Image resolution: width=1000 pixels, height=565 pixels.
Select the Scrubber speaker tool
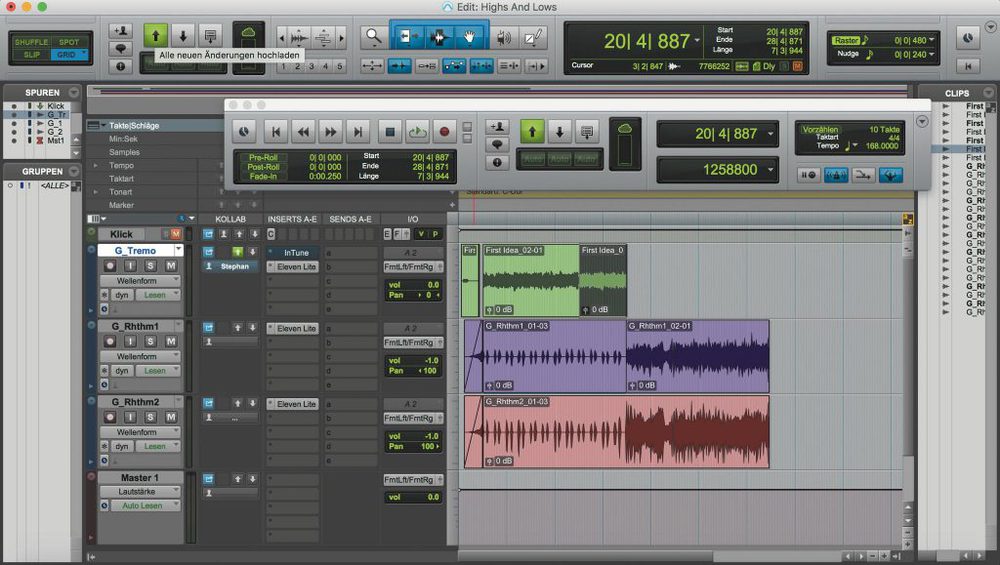coord(504,38)
